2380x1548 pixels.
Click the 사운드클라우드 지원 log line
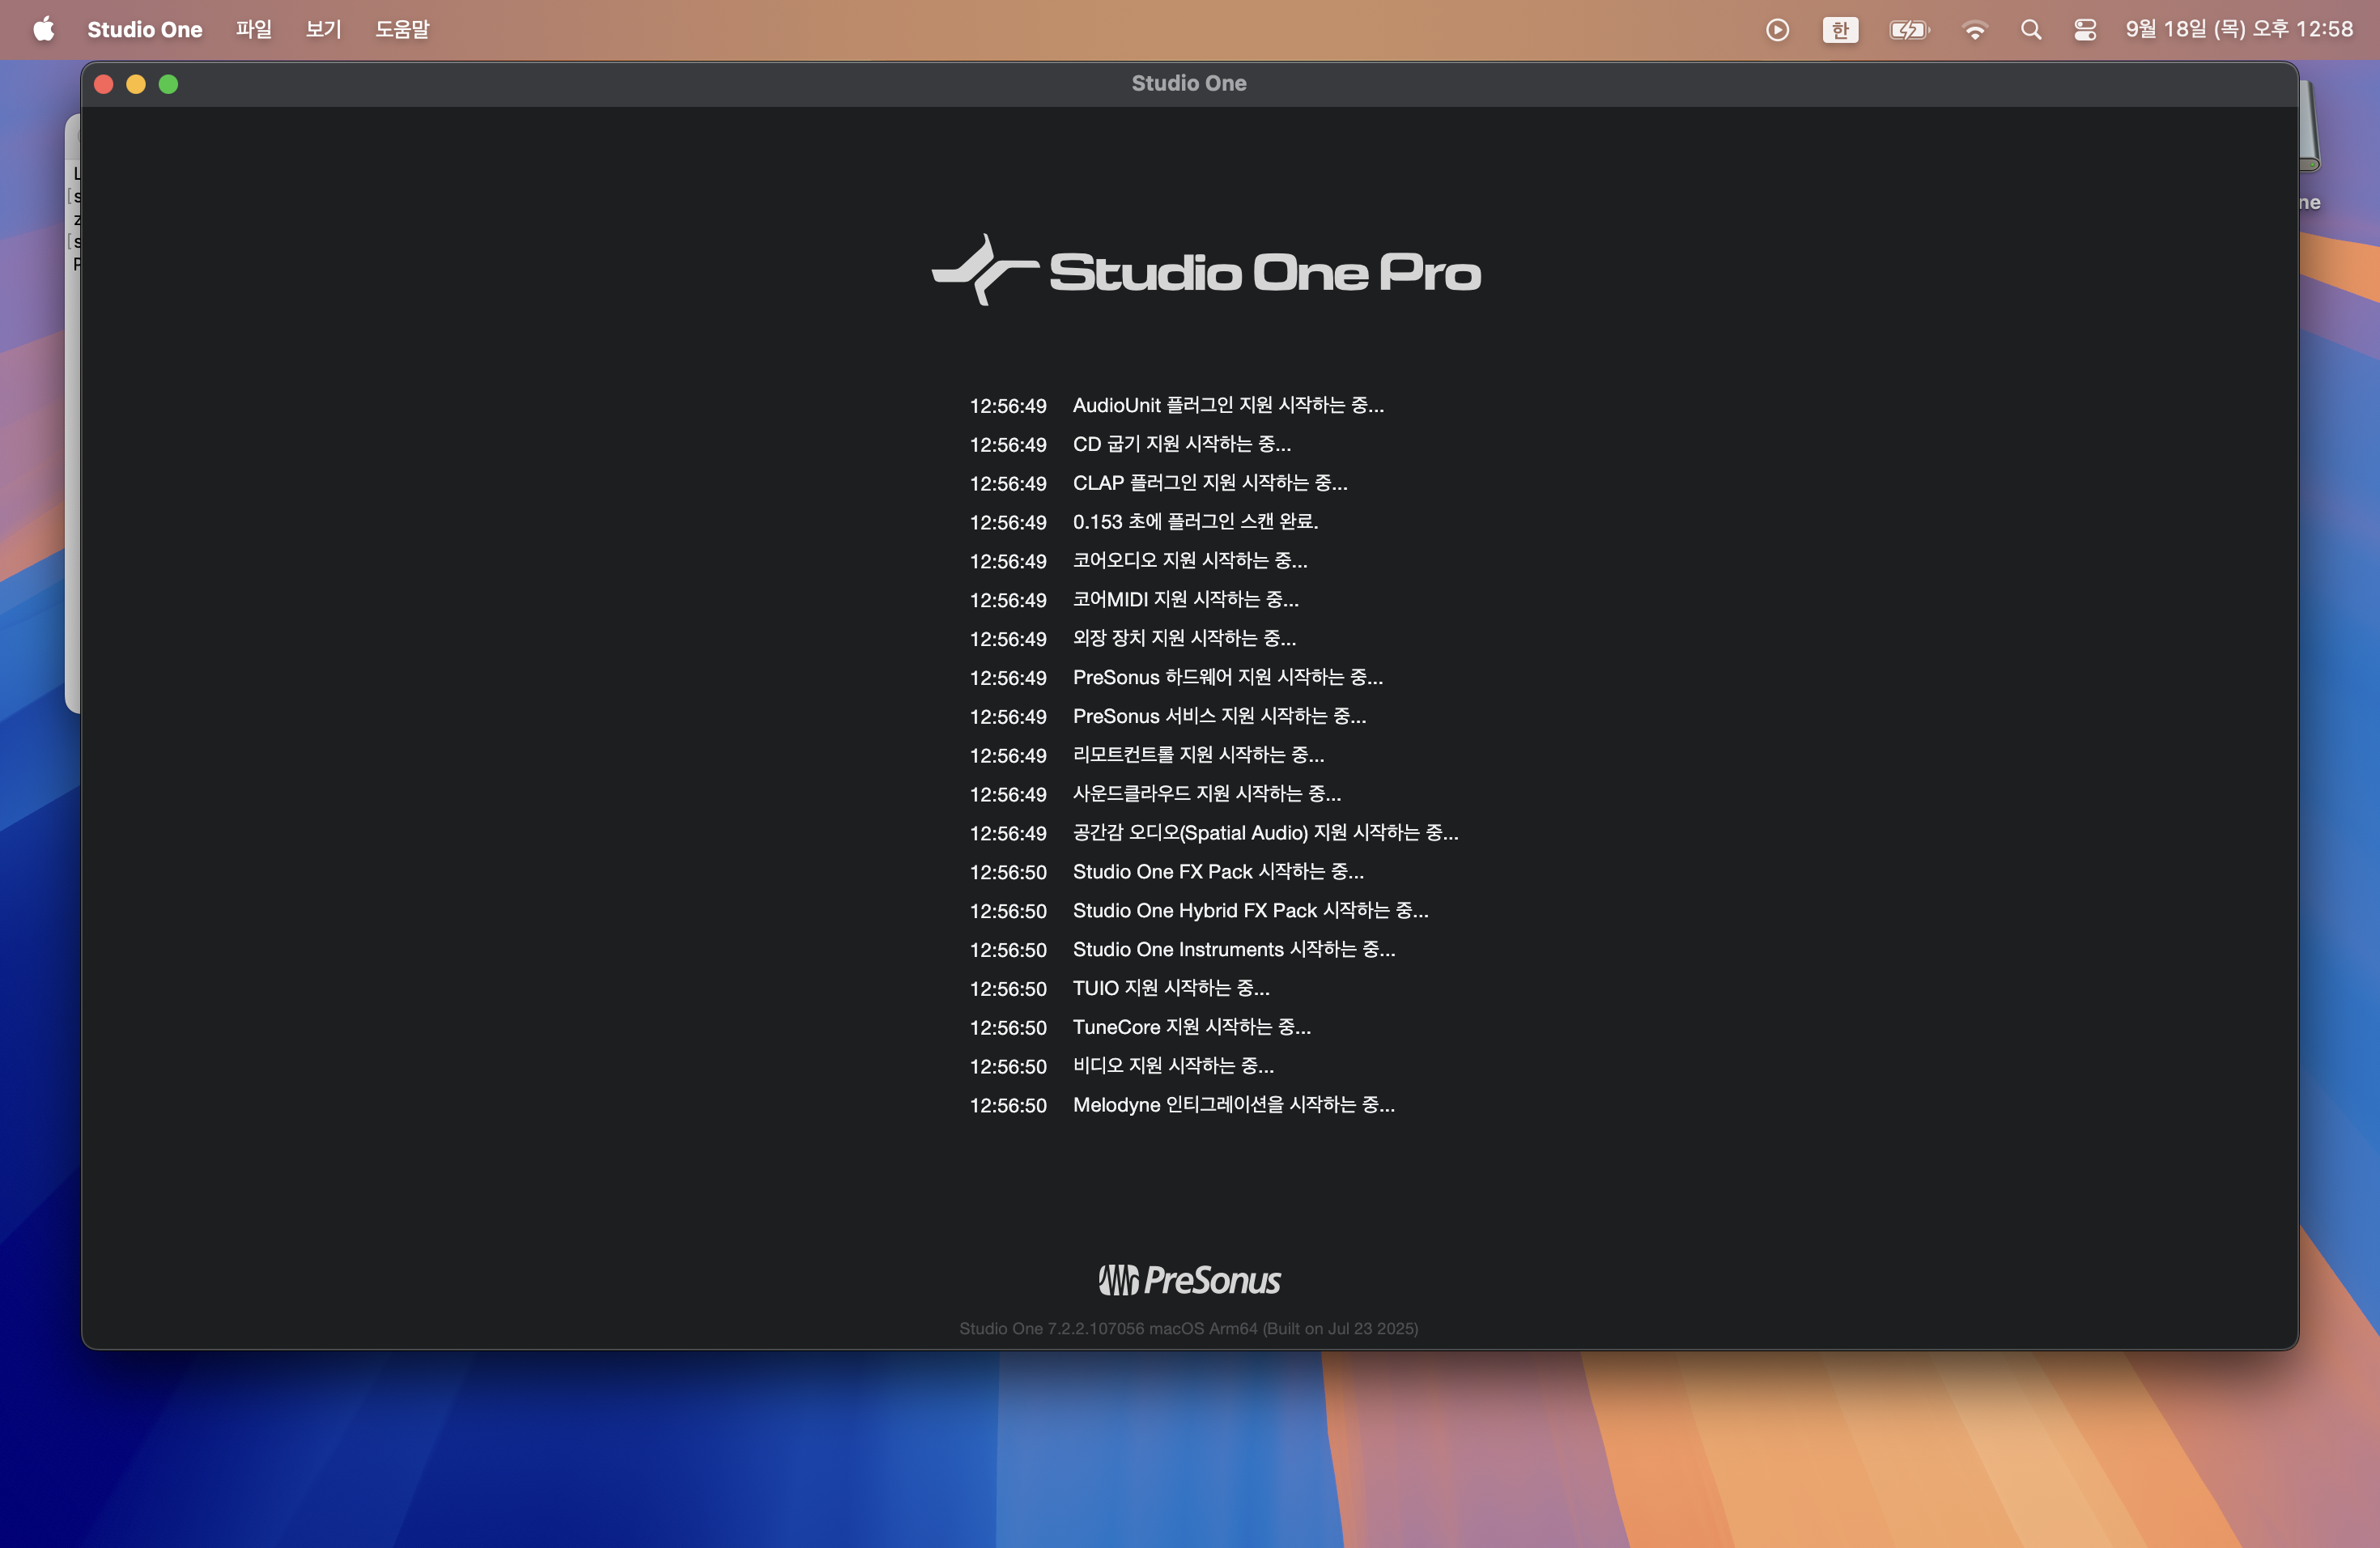[1155, 794]
